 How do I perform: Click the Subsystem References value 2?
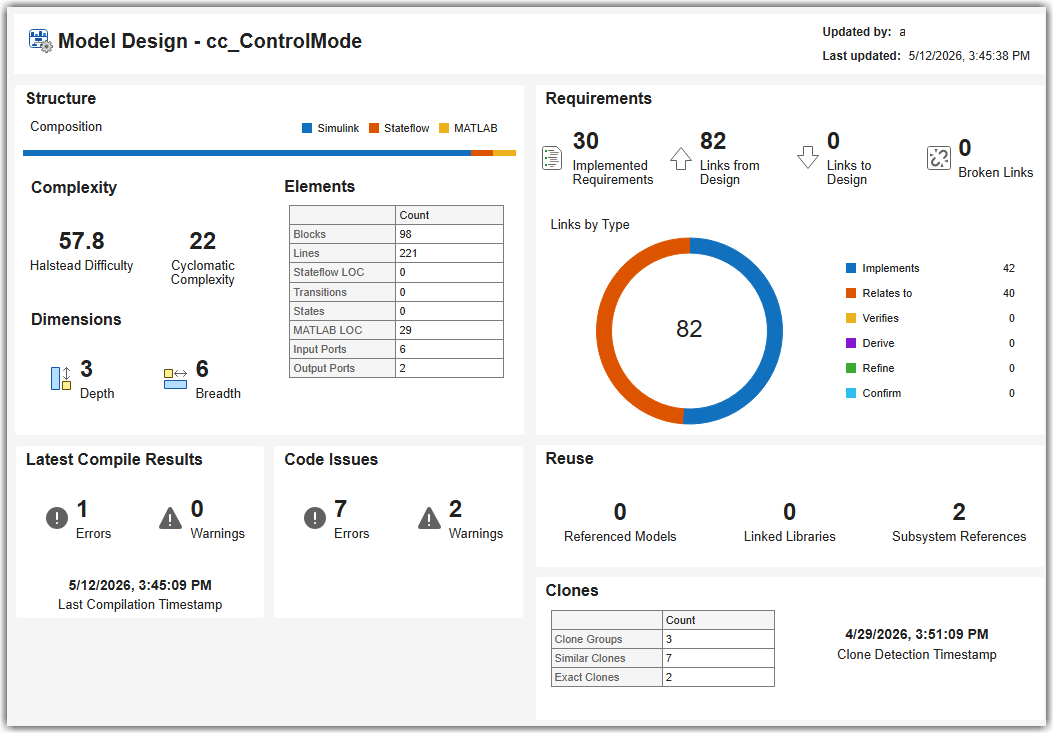pyautogui.click(x=959, y=512)
